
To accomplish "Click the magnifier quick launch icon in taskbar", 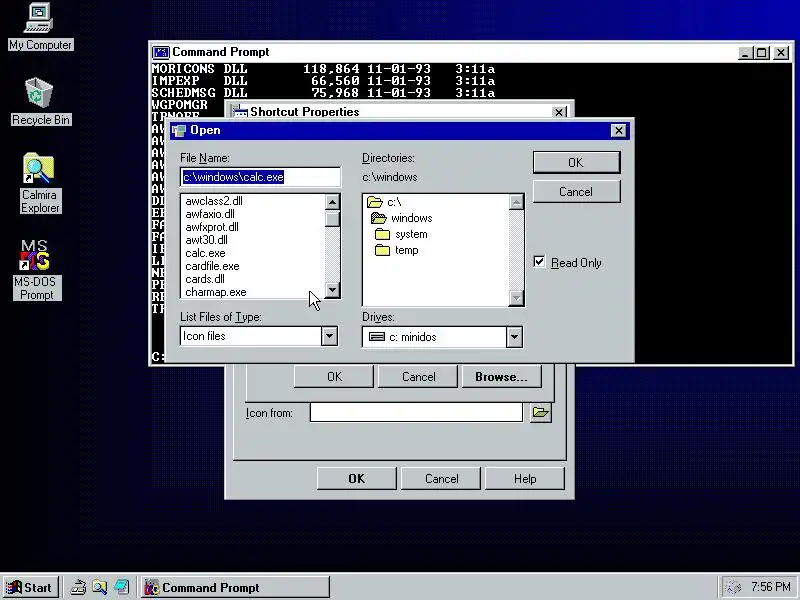I will tap(99, 587).
